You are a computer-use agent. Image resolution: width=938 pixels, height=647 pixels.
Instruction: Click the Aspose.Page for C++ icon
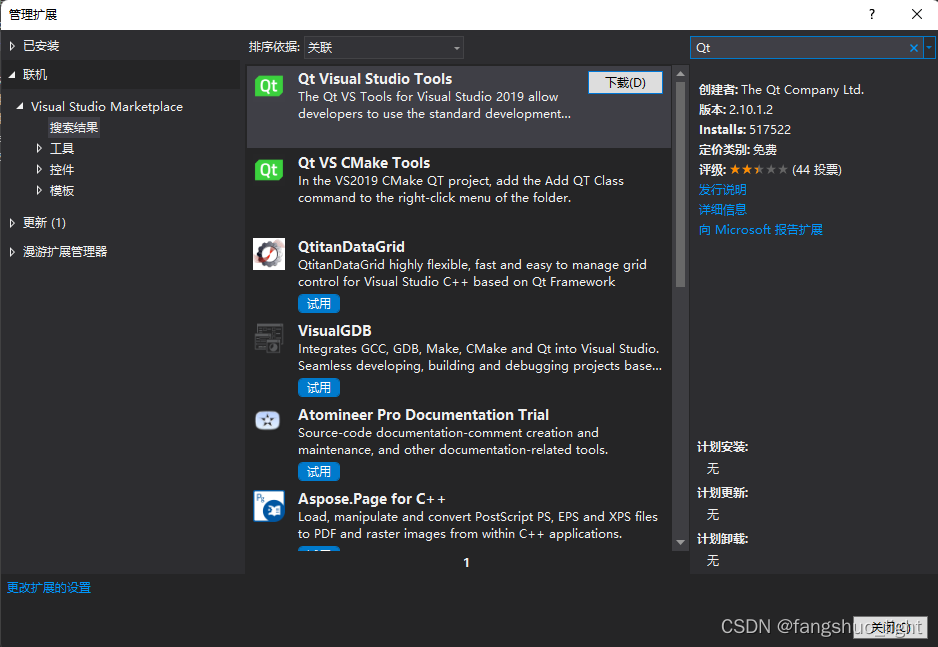pyautogui.click(x=269, y=506)
